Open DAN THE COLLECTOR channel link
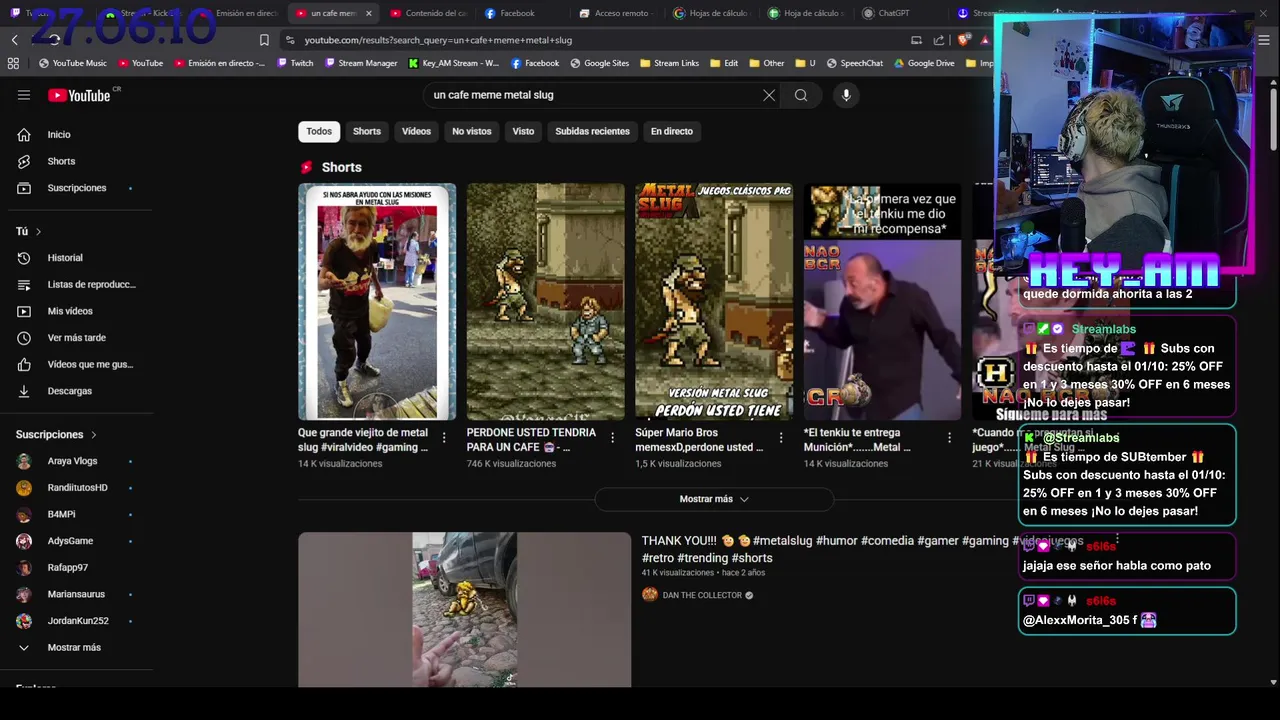Screen dimensions: 1280x720 702,595
